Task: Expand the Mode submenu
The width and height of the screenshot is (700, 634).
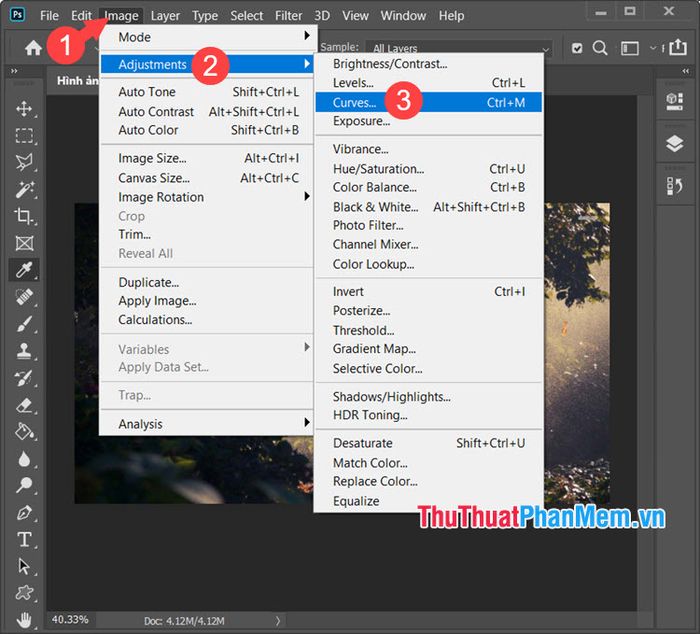Action: pyautogui.click(x=207, y=37)
